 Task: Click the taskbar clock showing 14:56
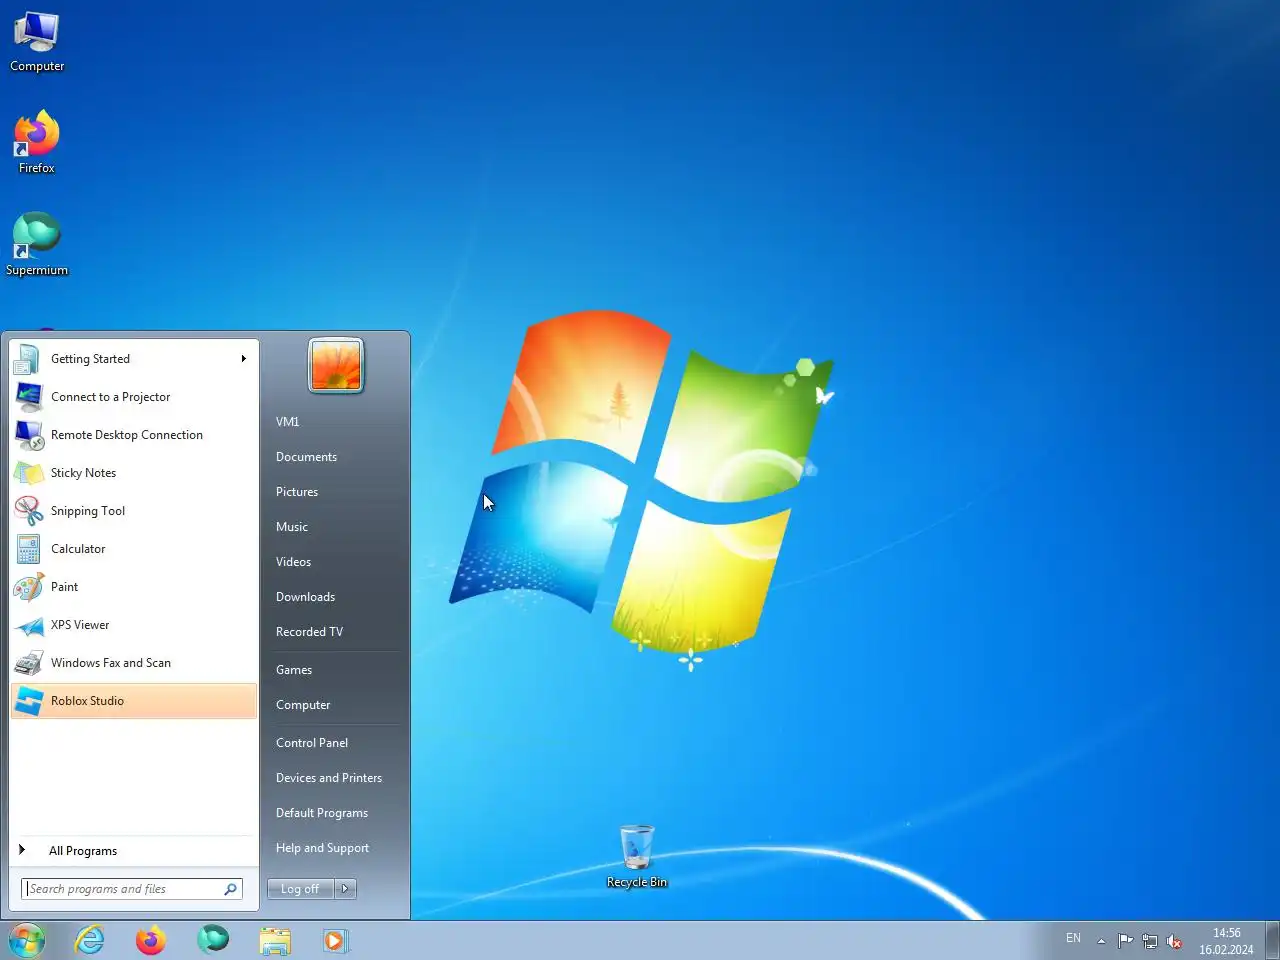(1226, 941)
